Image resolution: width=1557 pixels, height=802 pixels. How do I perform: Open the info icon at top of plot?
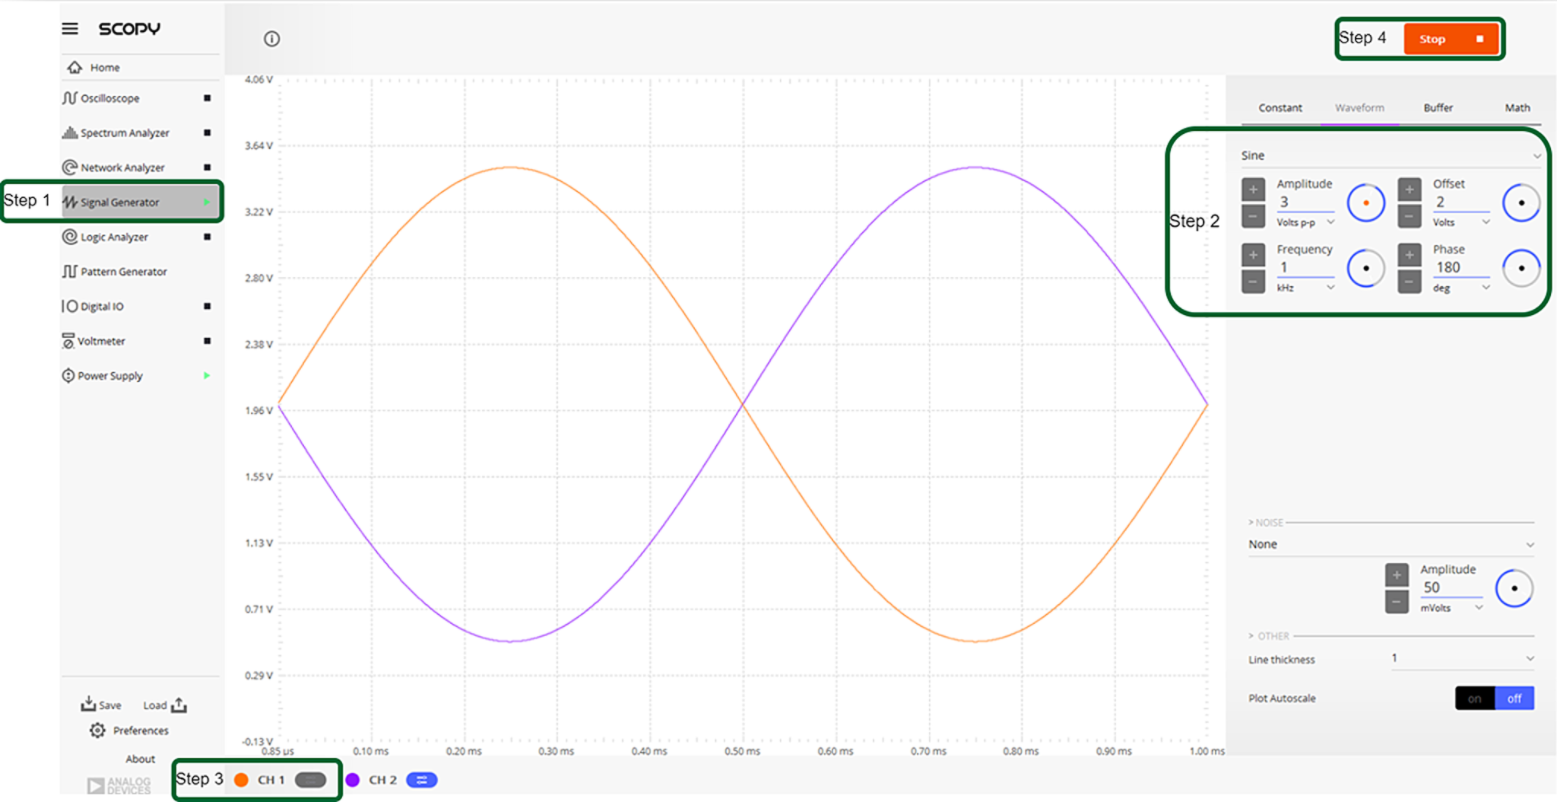click(269, 39)
